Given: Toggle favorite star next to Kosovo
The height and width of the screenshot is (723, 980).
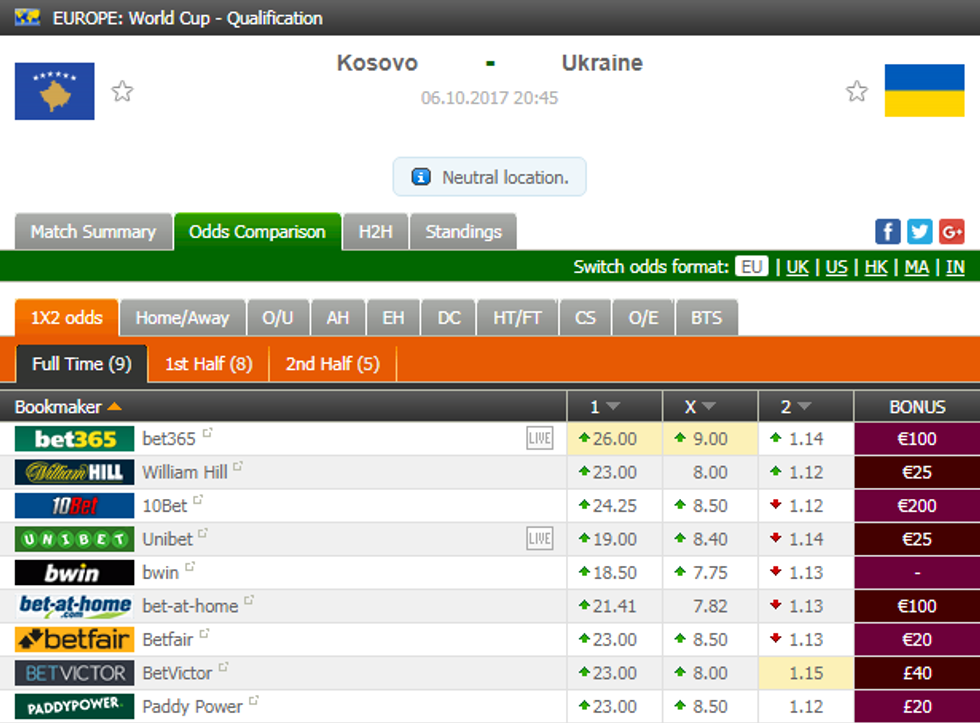Looking at the screenshot, I should pyautogui.click(x=122, y=92).
